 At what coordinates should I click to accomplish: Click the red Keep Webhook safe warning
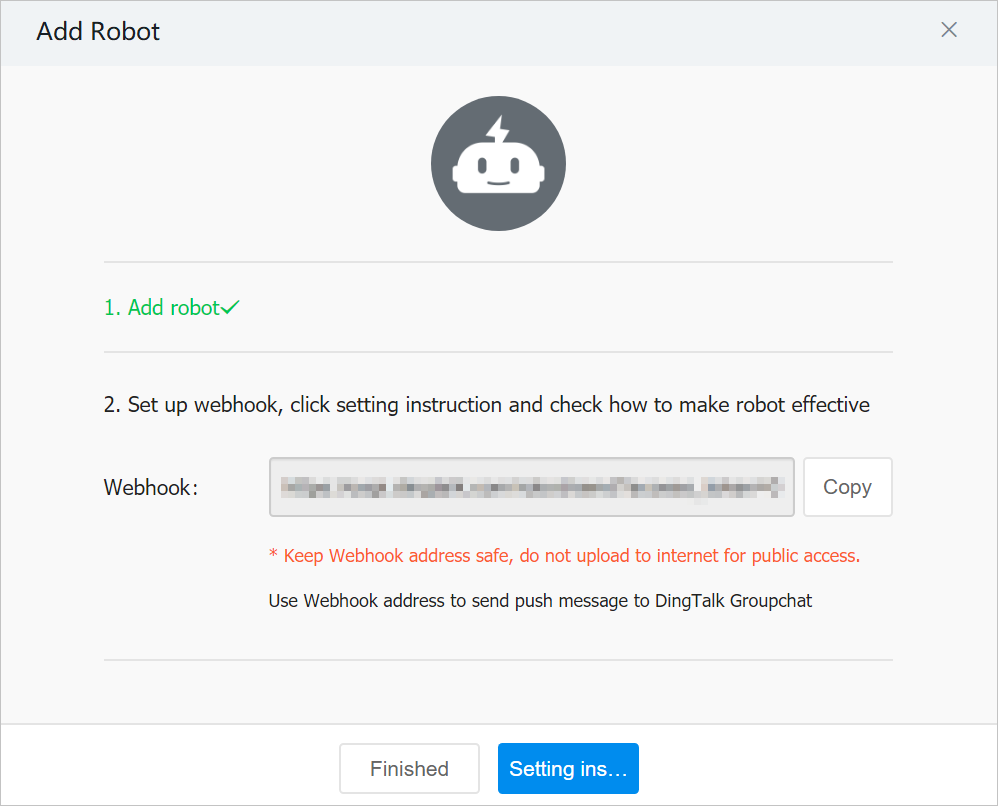[x=564, y=556]
